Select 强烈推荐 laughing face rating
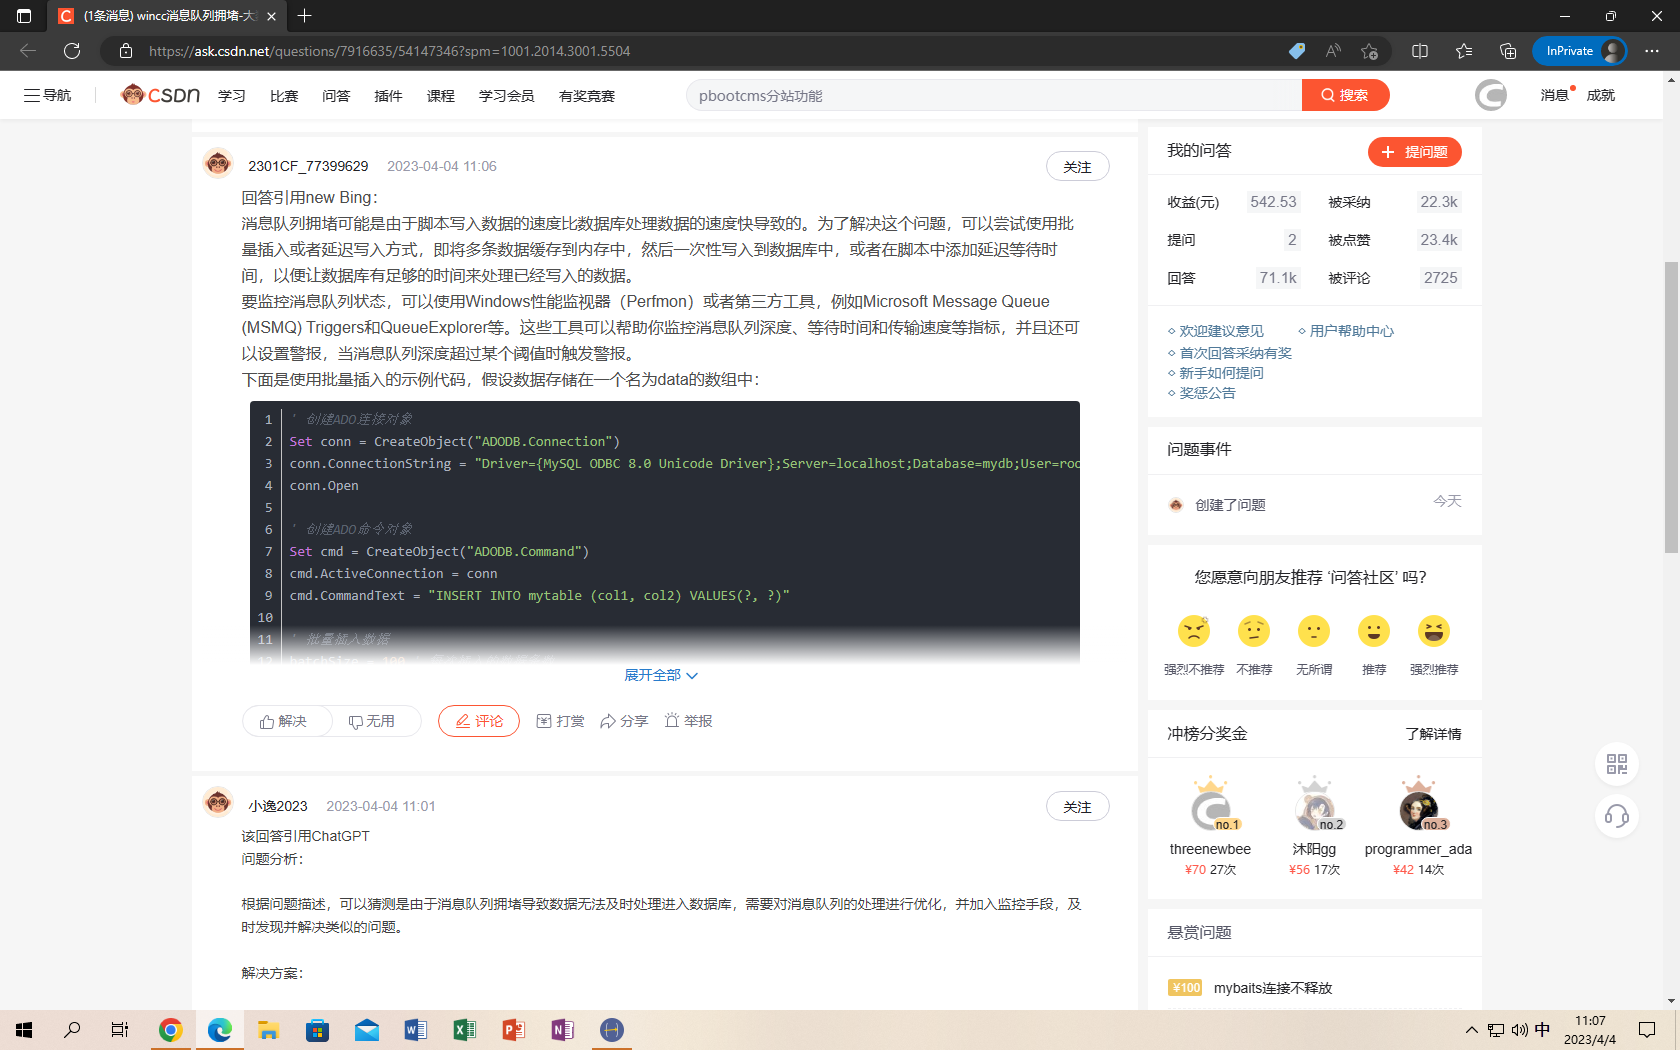 pyautogui.click(x=1434, y=631)
